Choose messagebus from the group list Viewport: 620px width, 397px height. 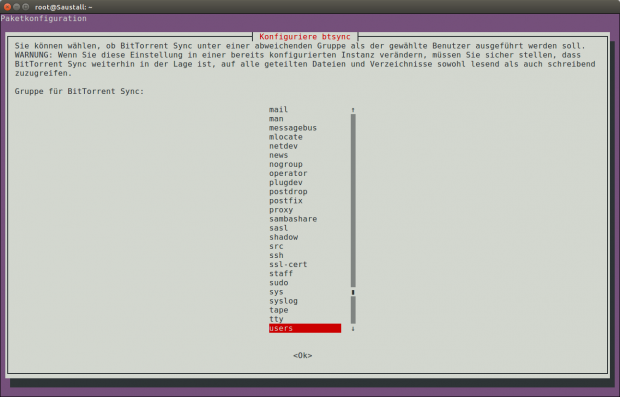coord(293,128)
